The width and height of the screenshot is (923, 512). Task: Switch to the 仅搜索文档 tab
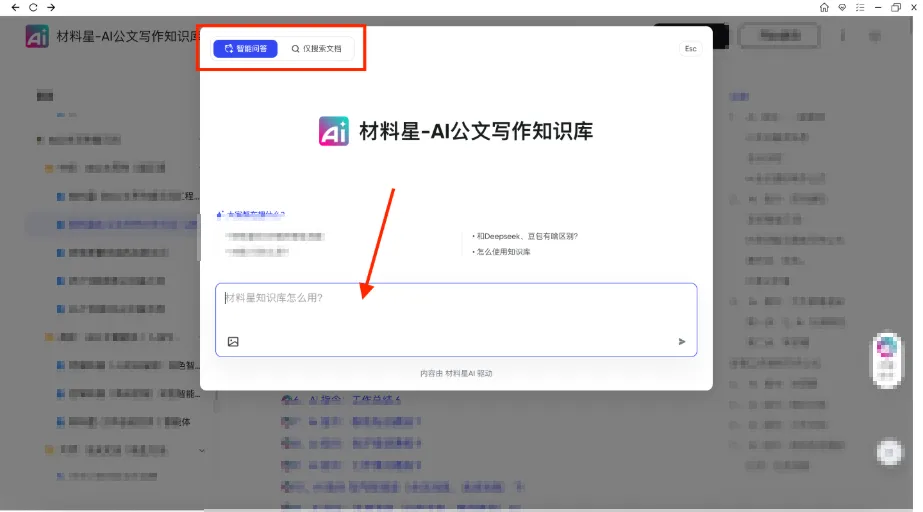[x=316, y=49]
